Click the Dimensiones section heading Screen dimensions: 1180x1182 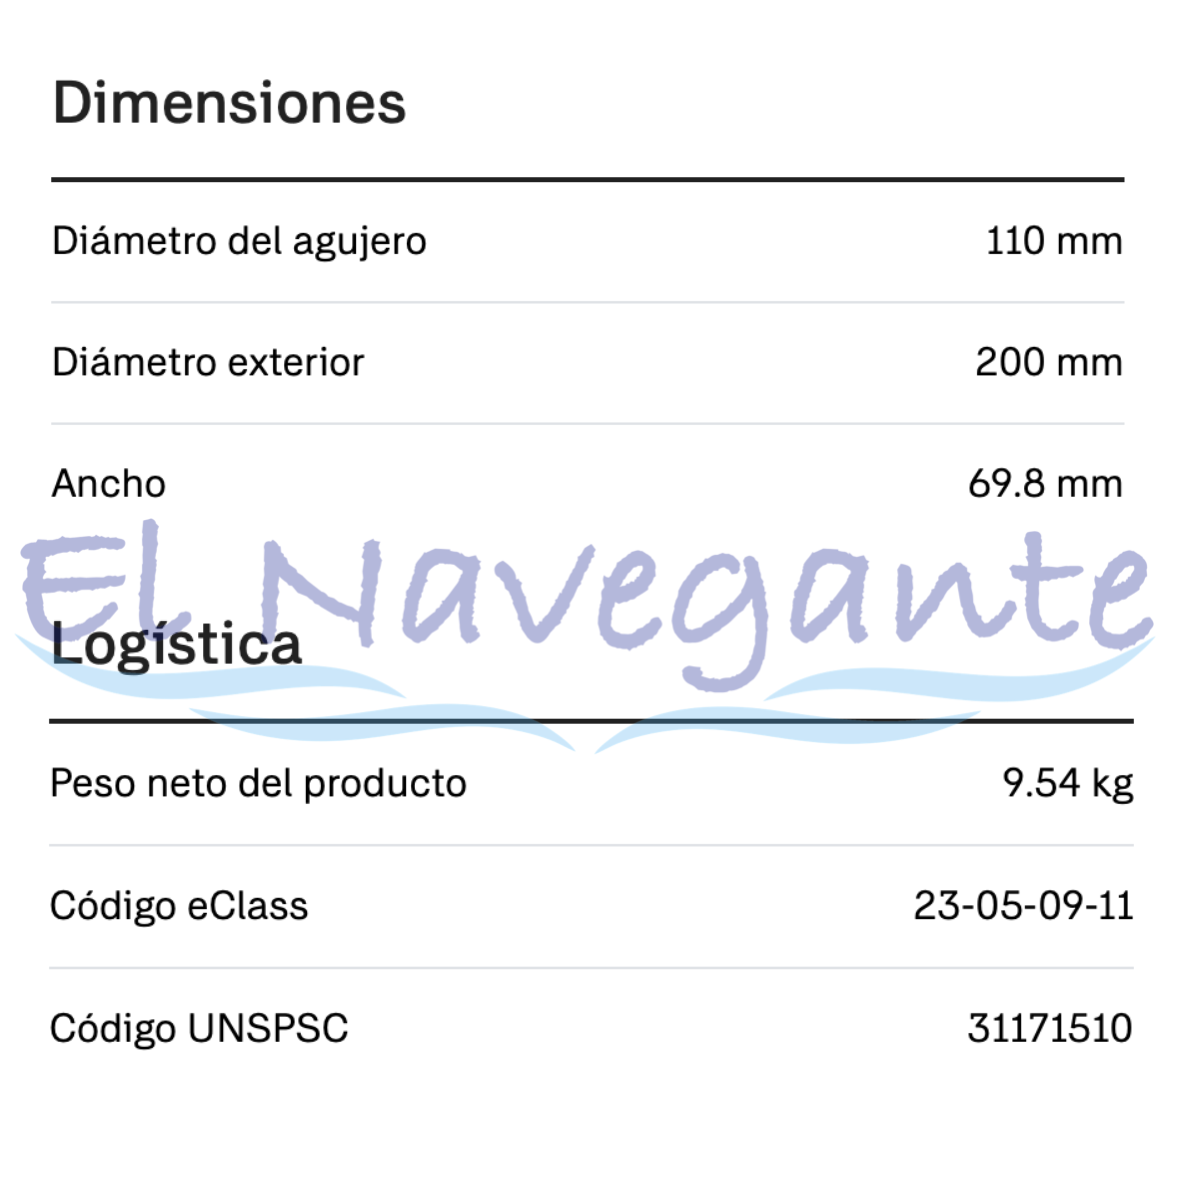coord(229,103)
